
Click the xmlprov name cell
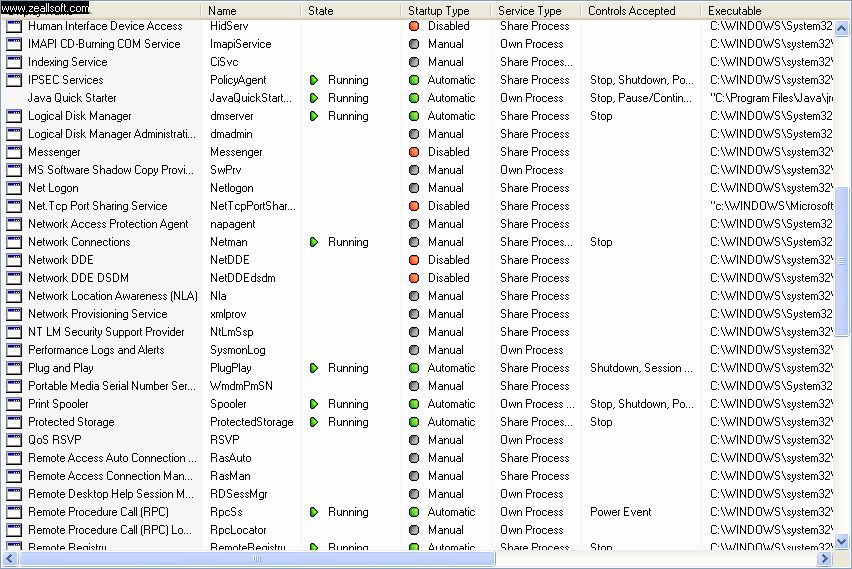click(x=228, y=314)
